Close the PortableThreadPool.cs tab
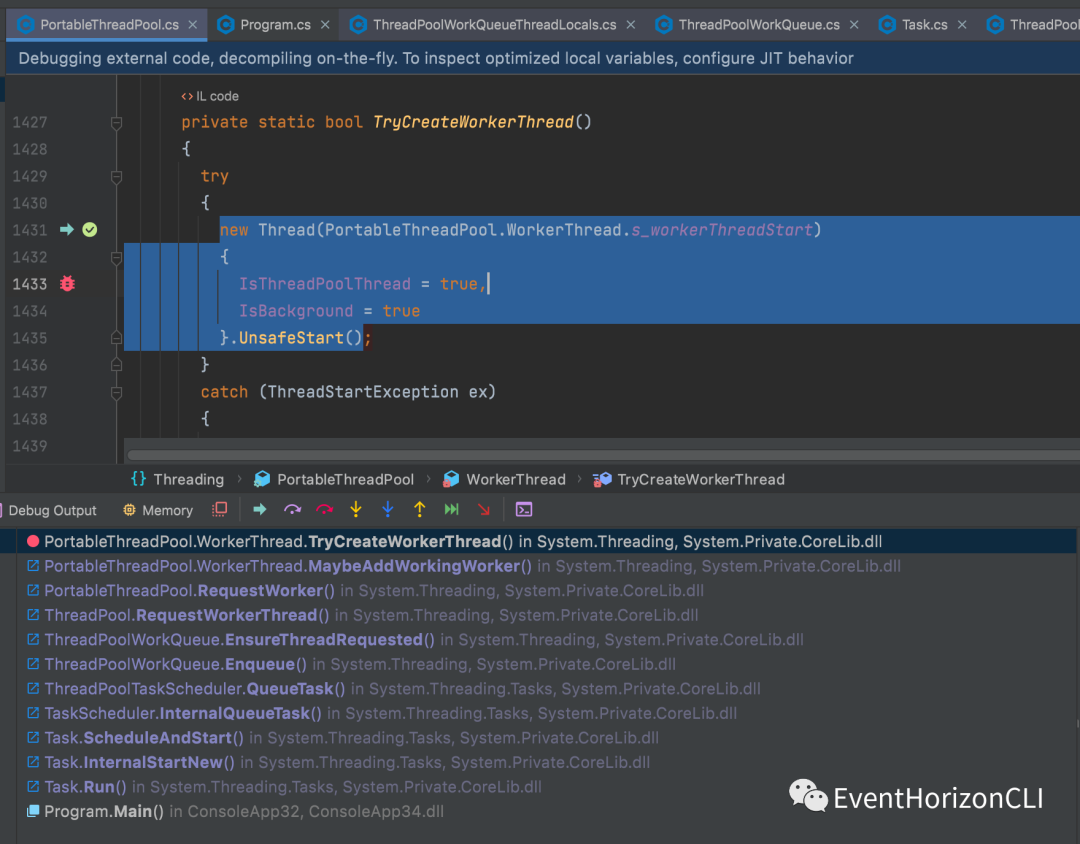Screen dimensions: 1080x844 tap(193, 25)
